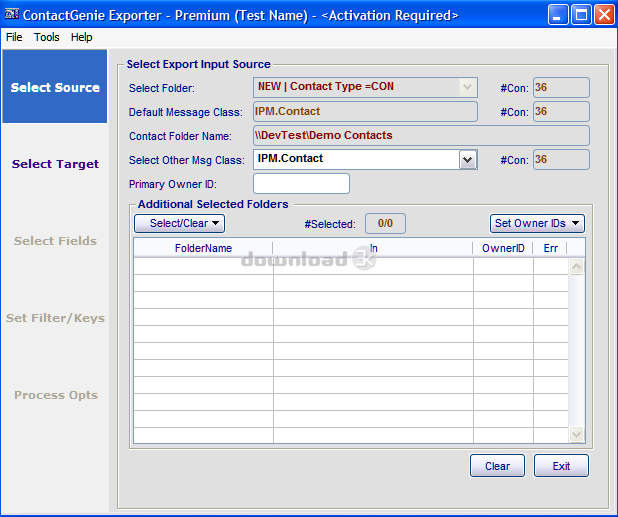The height and width of the screenshot is (517, 618).
Task: Click the ContactGenie app icon in title bar
Action: pyautogui.click(x=12, y=15)
